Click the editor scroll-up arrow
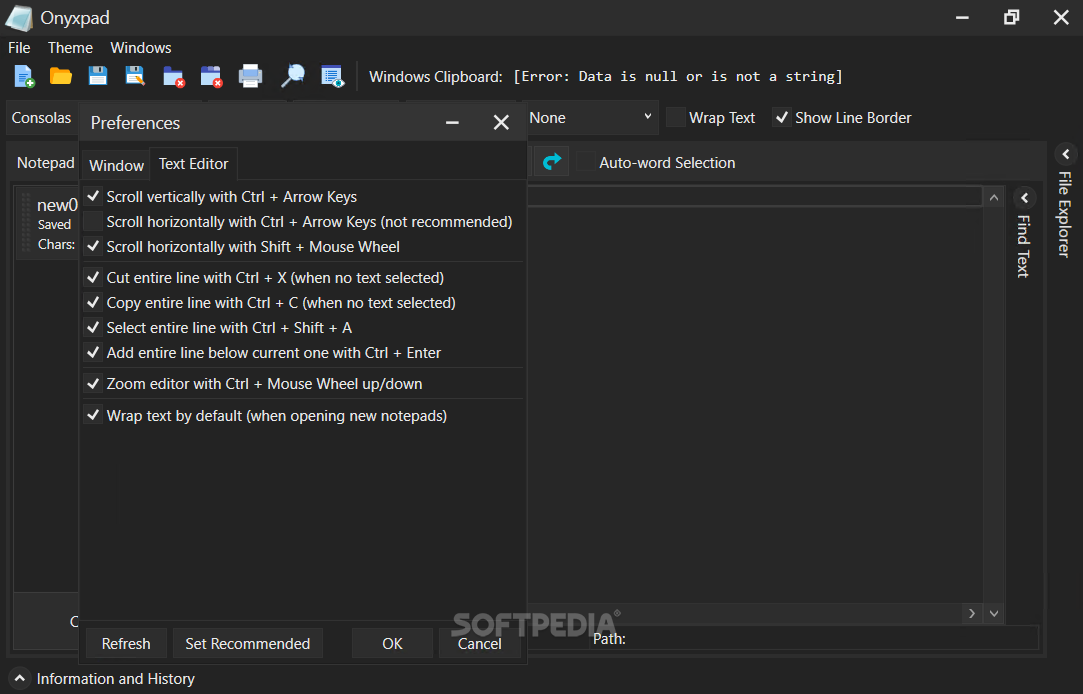 pyautogui.click(x=993, y=198)
